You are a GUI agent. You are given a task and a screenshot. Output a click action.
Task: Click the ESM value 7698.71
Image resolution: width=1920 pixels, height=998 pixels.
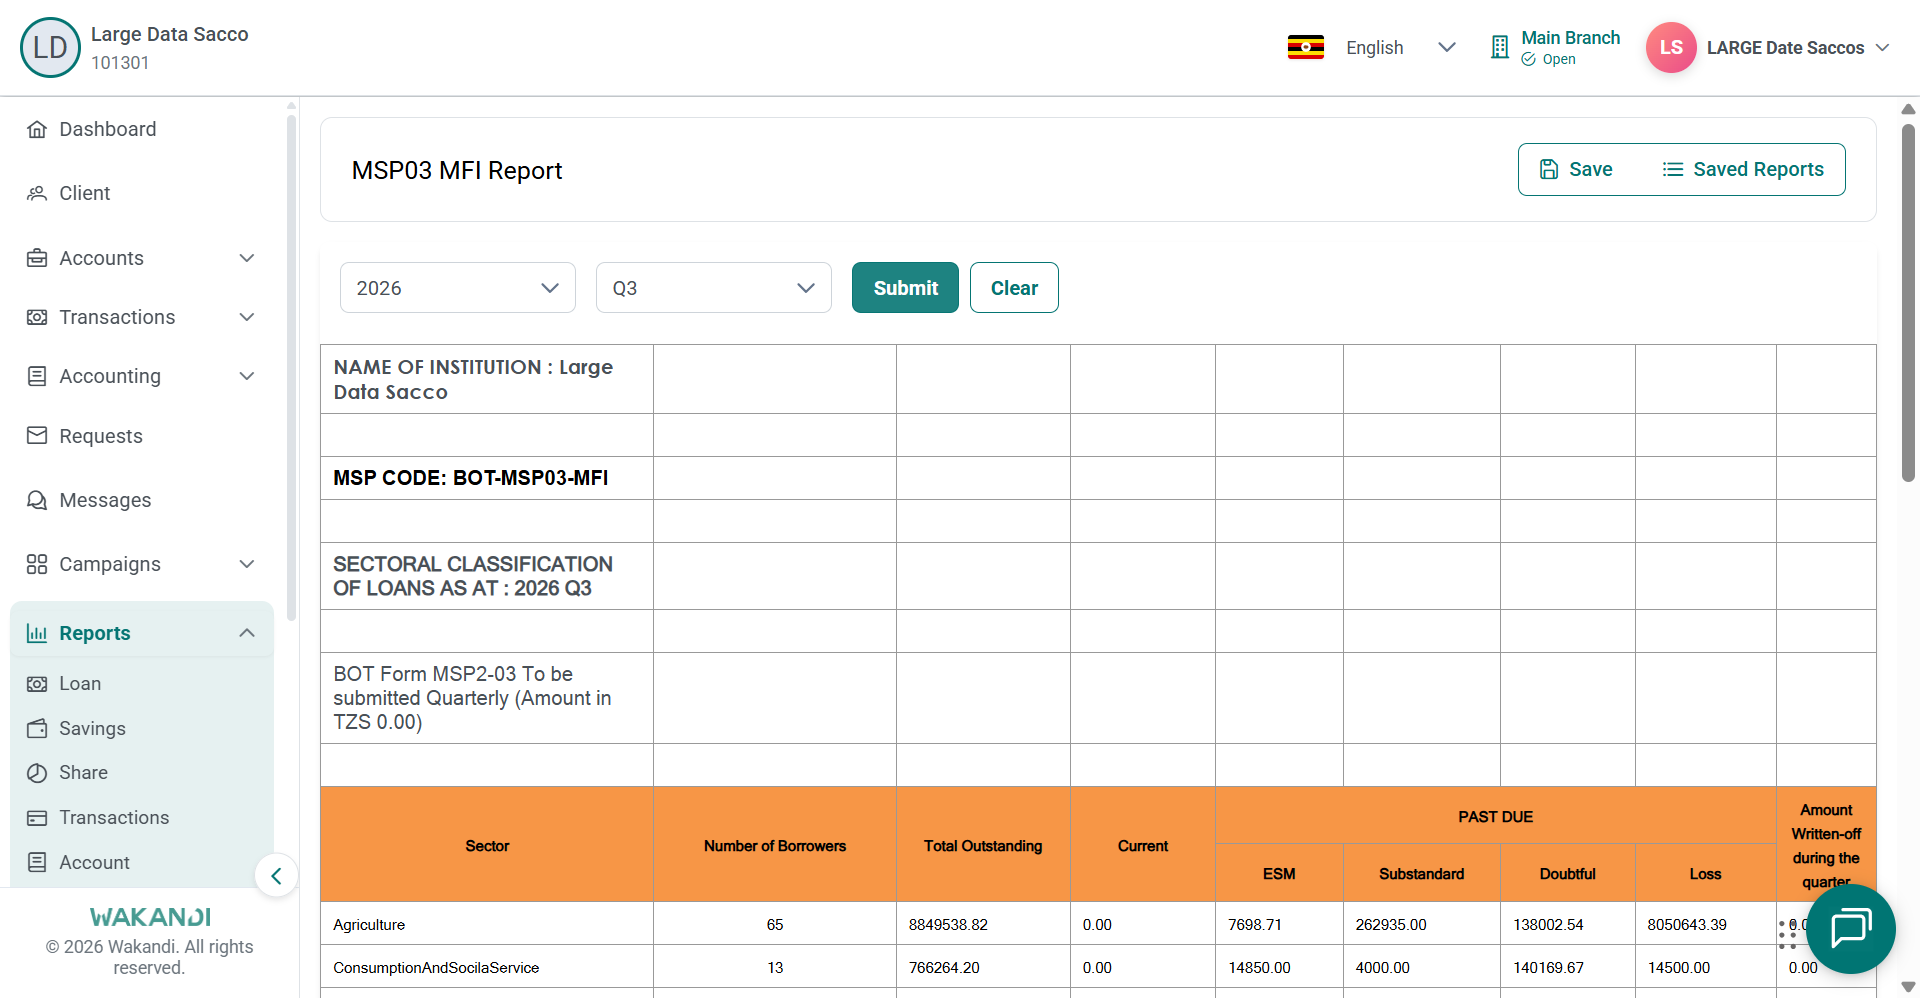[1254, 925]
